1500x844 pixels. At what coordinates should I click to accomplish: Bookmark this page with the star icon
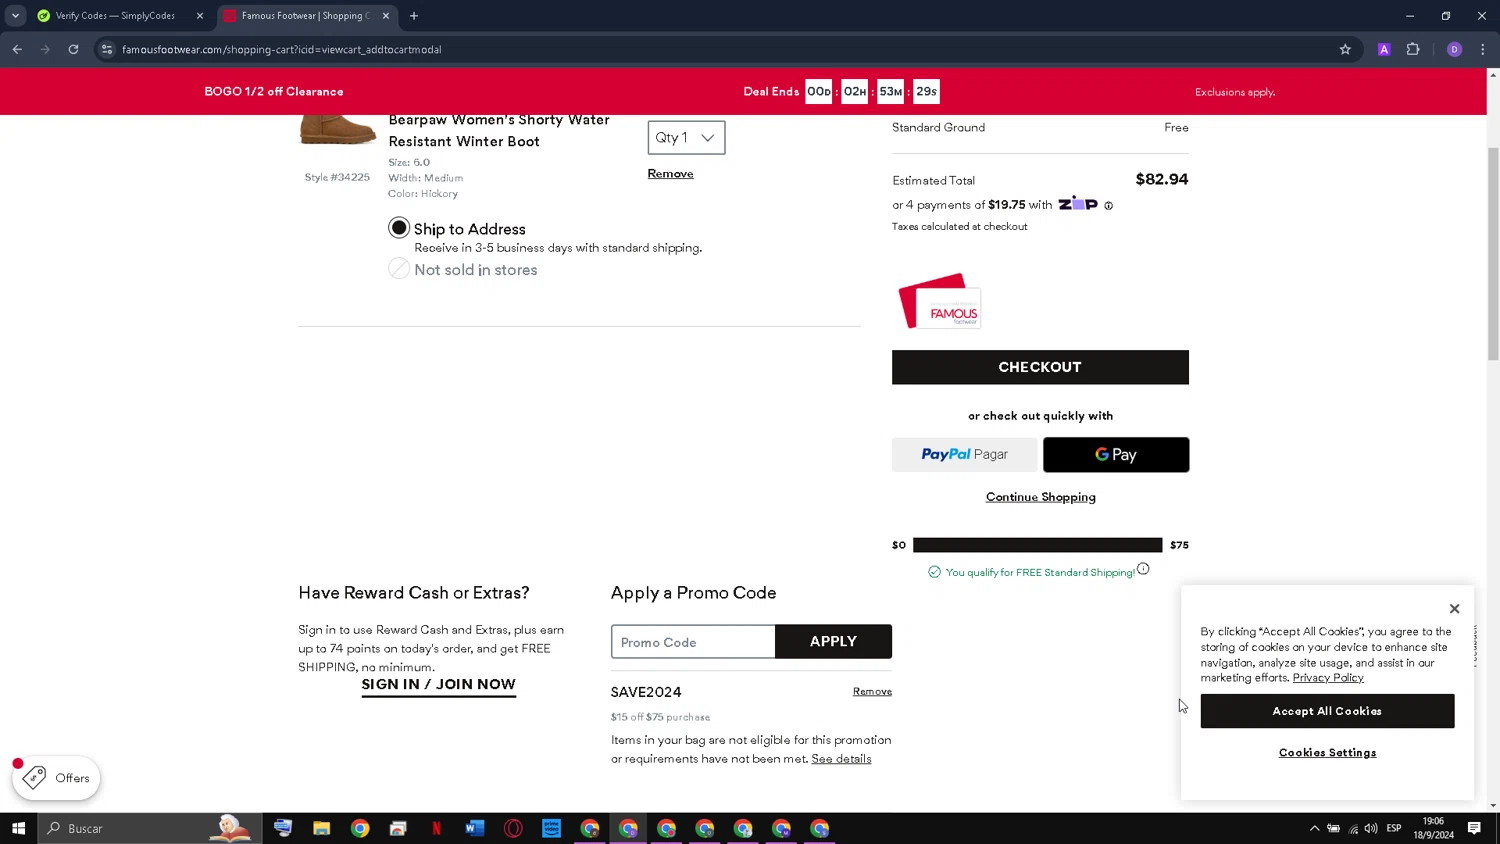(x=1345, y=49)
